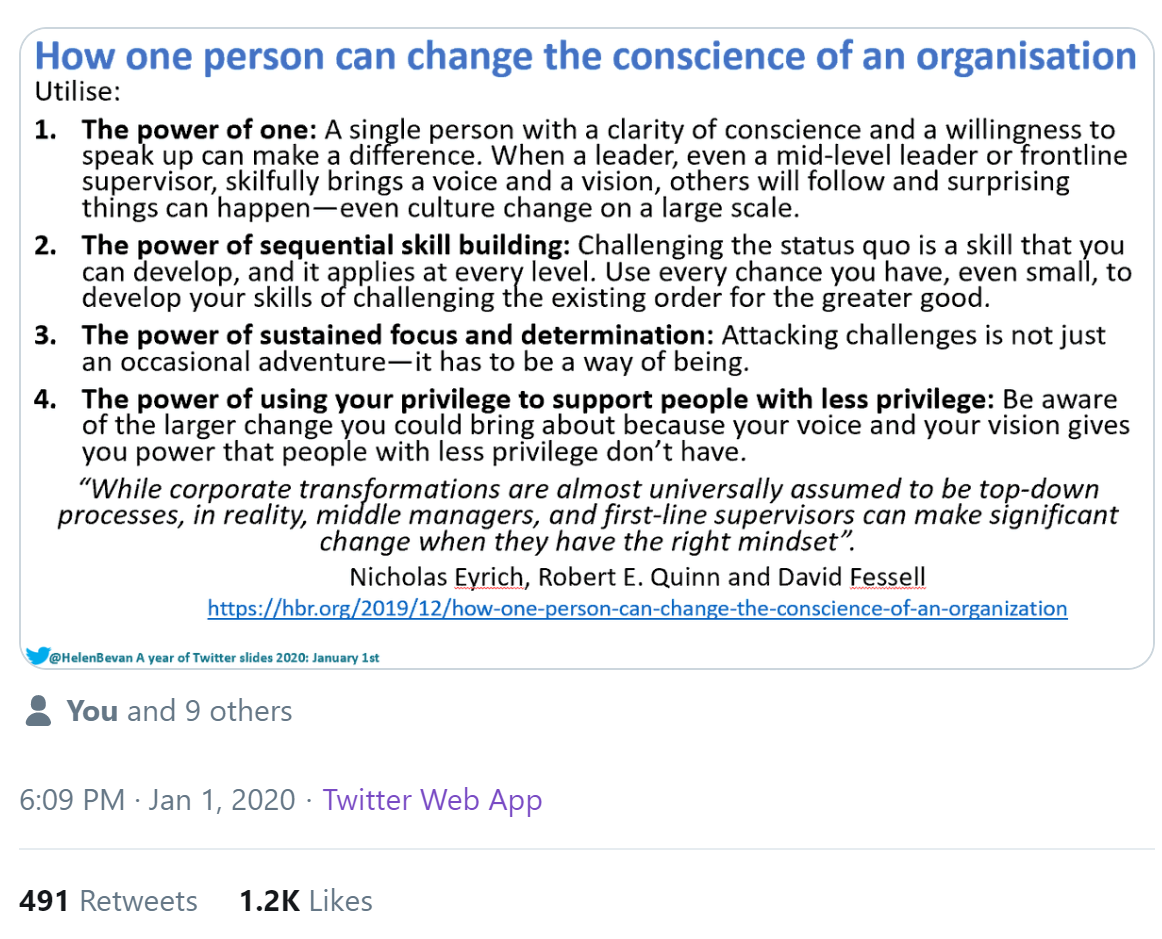
Task: Open the hbr.org article link
Action: pyautogui.click(x=637, y=608)
